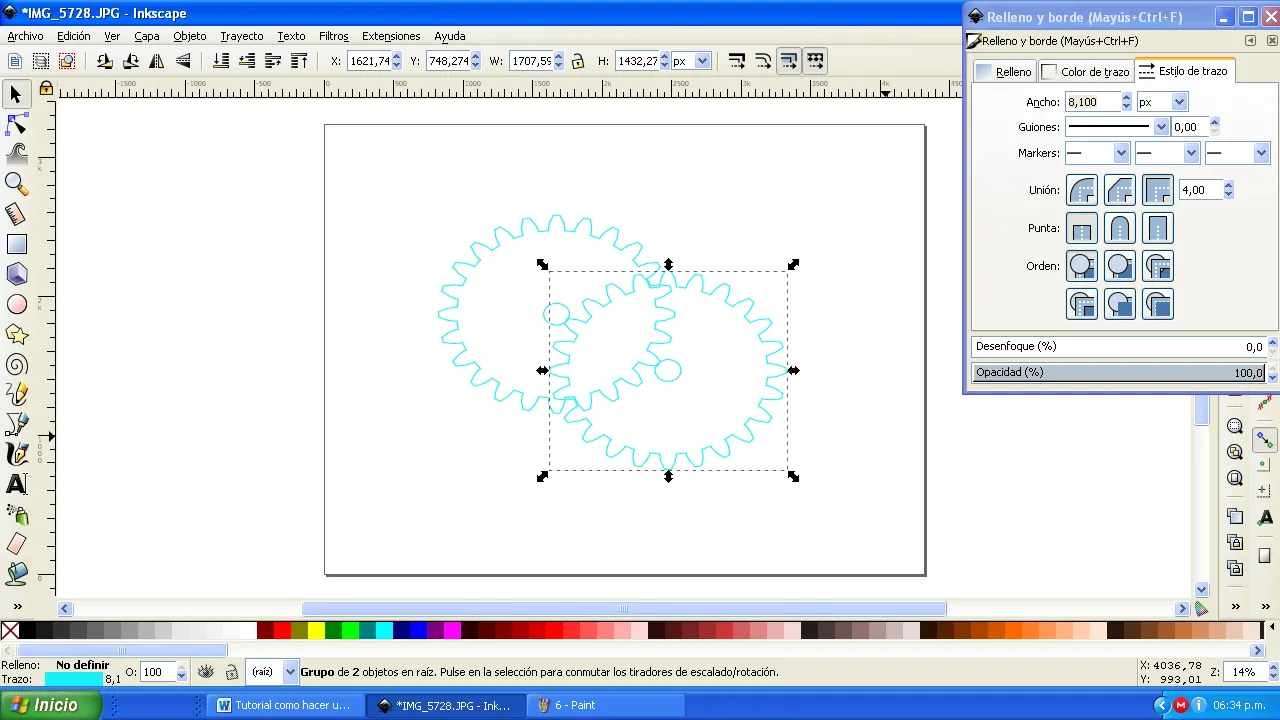Toggle scale stroke width with object
Viewport: 1280px width, 720px height.
point(737,61)
